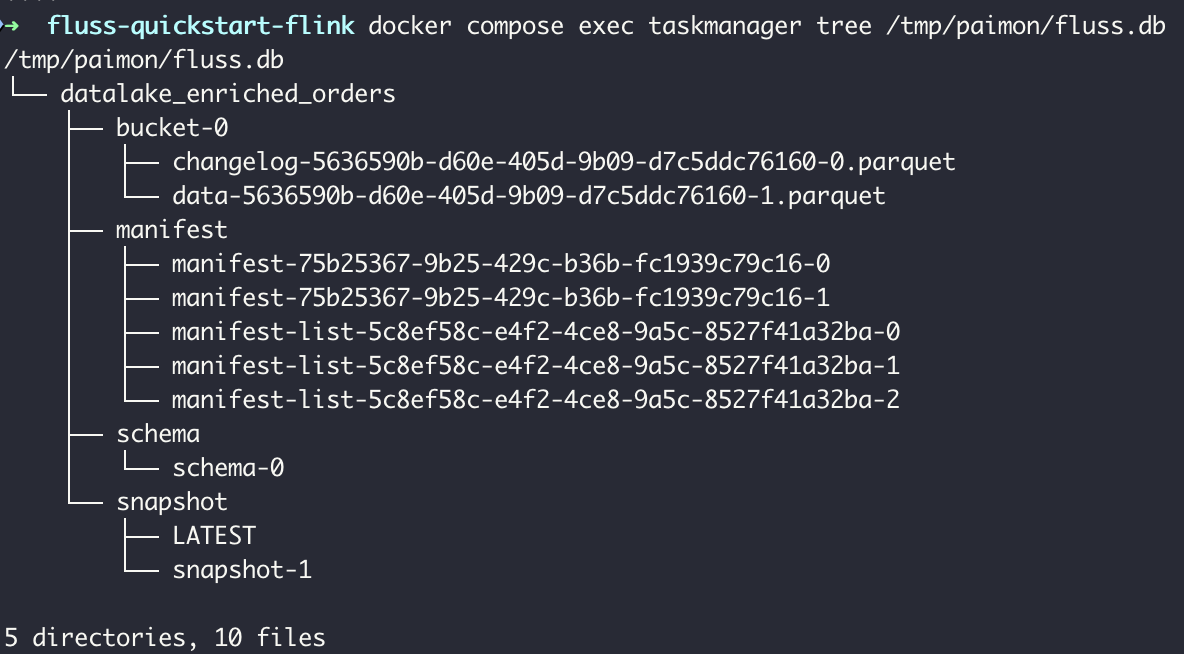This screenshot has height=654, width=1184.
Task: Select the data-5636590b parquet file
Action: click(x=529, y=196)
